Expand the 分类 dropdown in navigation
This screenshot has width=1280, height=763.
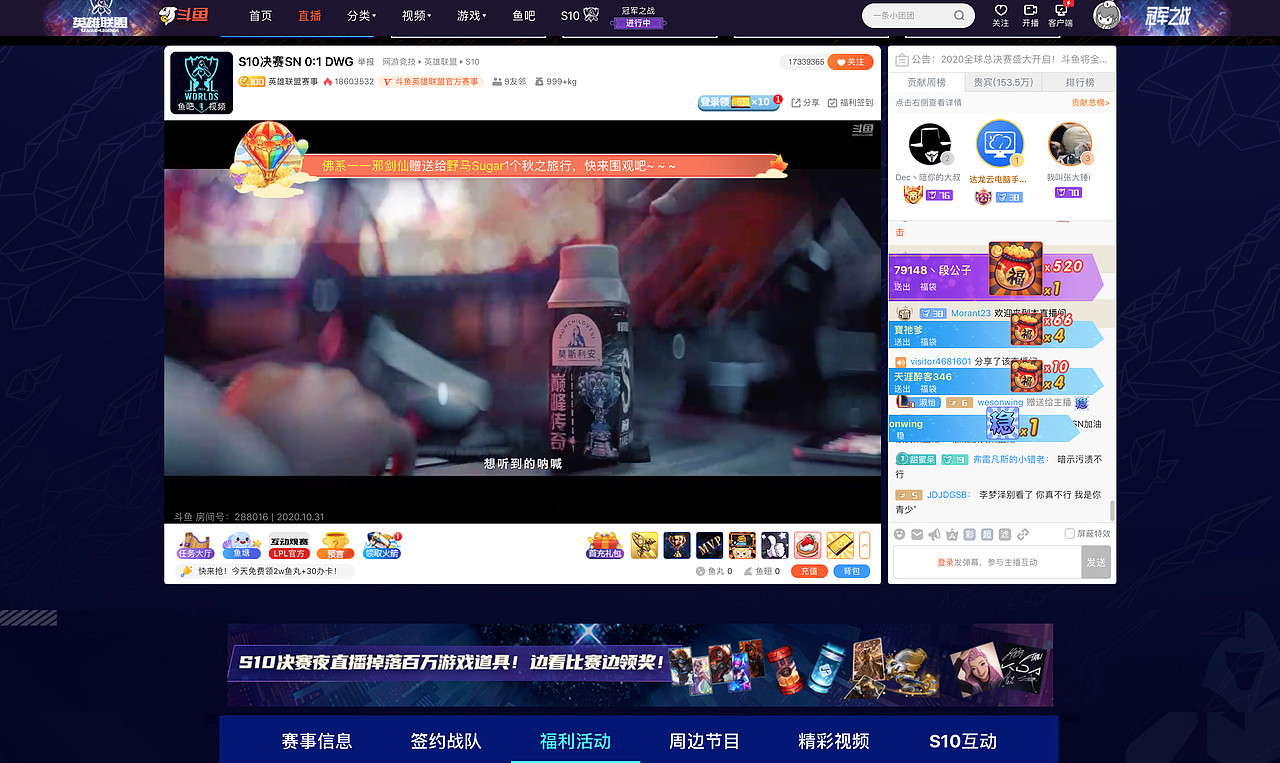361,15
